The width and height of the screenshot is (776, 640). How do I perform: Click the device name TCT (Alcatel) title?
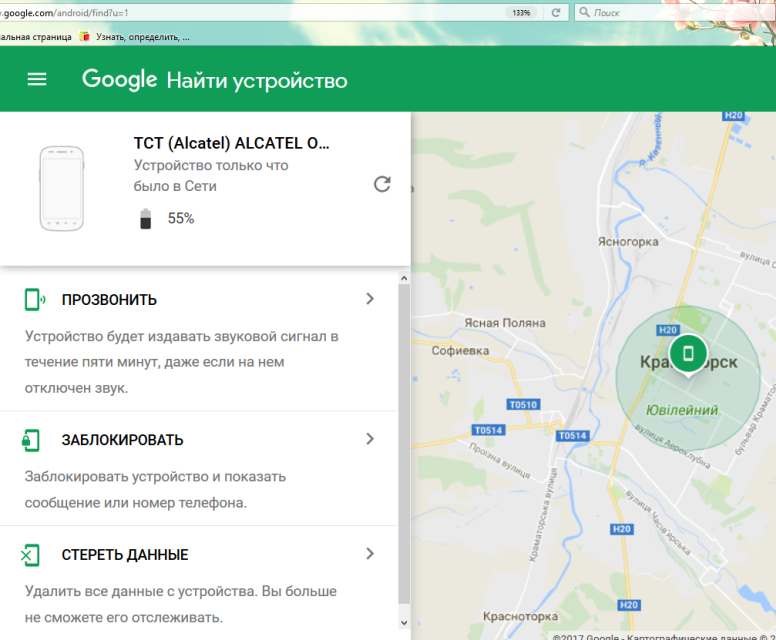[231, 143]
